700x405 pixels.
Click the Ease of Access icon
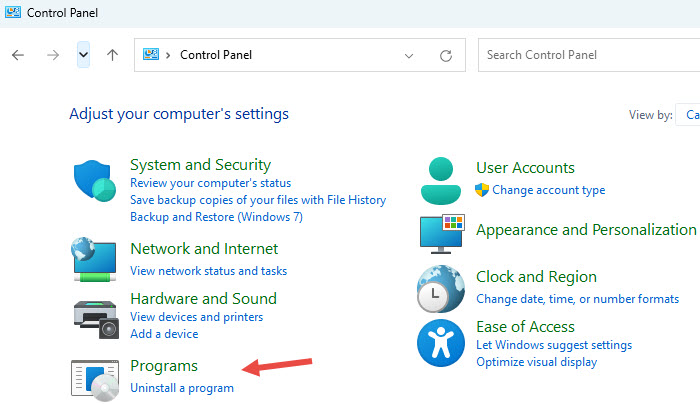pos(441,344)
